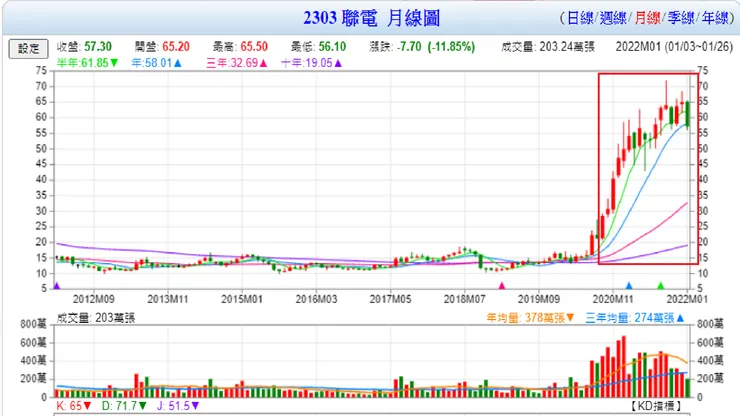Click the 2013M11 x-axis date label

[x=168, y=299]
